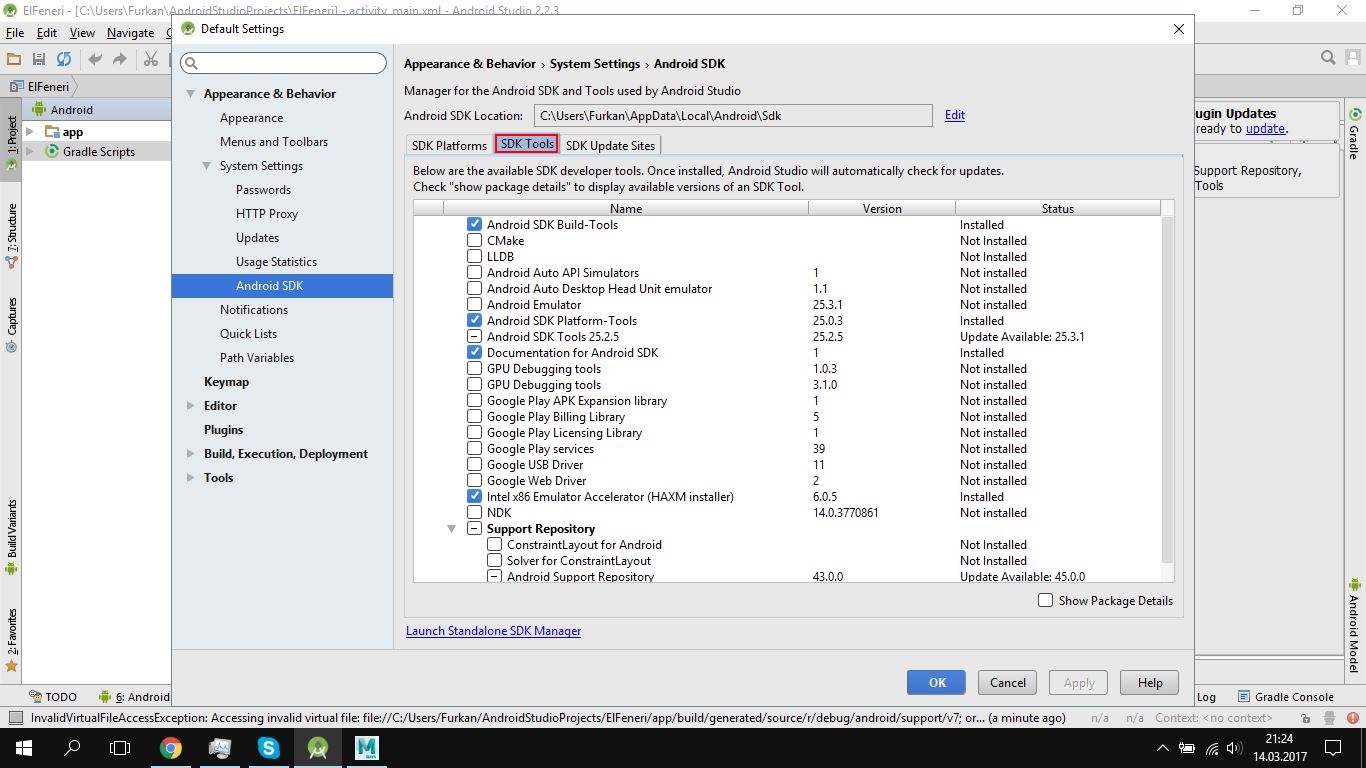Open Skype from the taskbar
The height and width of the screenshot is (768, 1366).
pyautogui.click(x=269, y=748)
